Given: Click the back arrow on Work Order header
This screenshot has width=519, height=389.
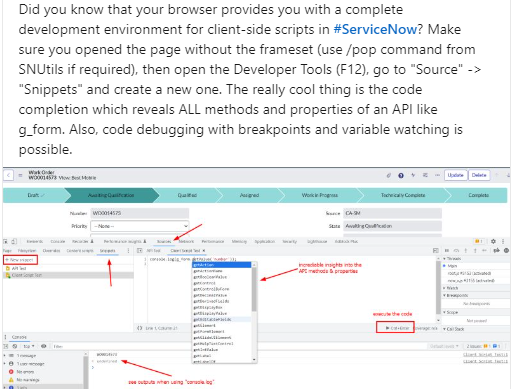Looking at the screenshot, I should (9, 175).
